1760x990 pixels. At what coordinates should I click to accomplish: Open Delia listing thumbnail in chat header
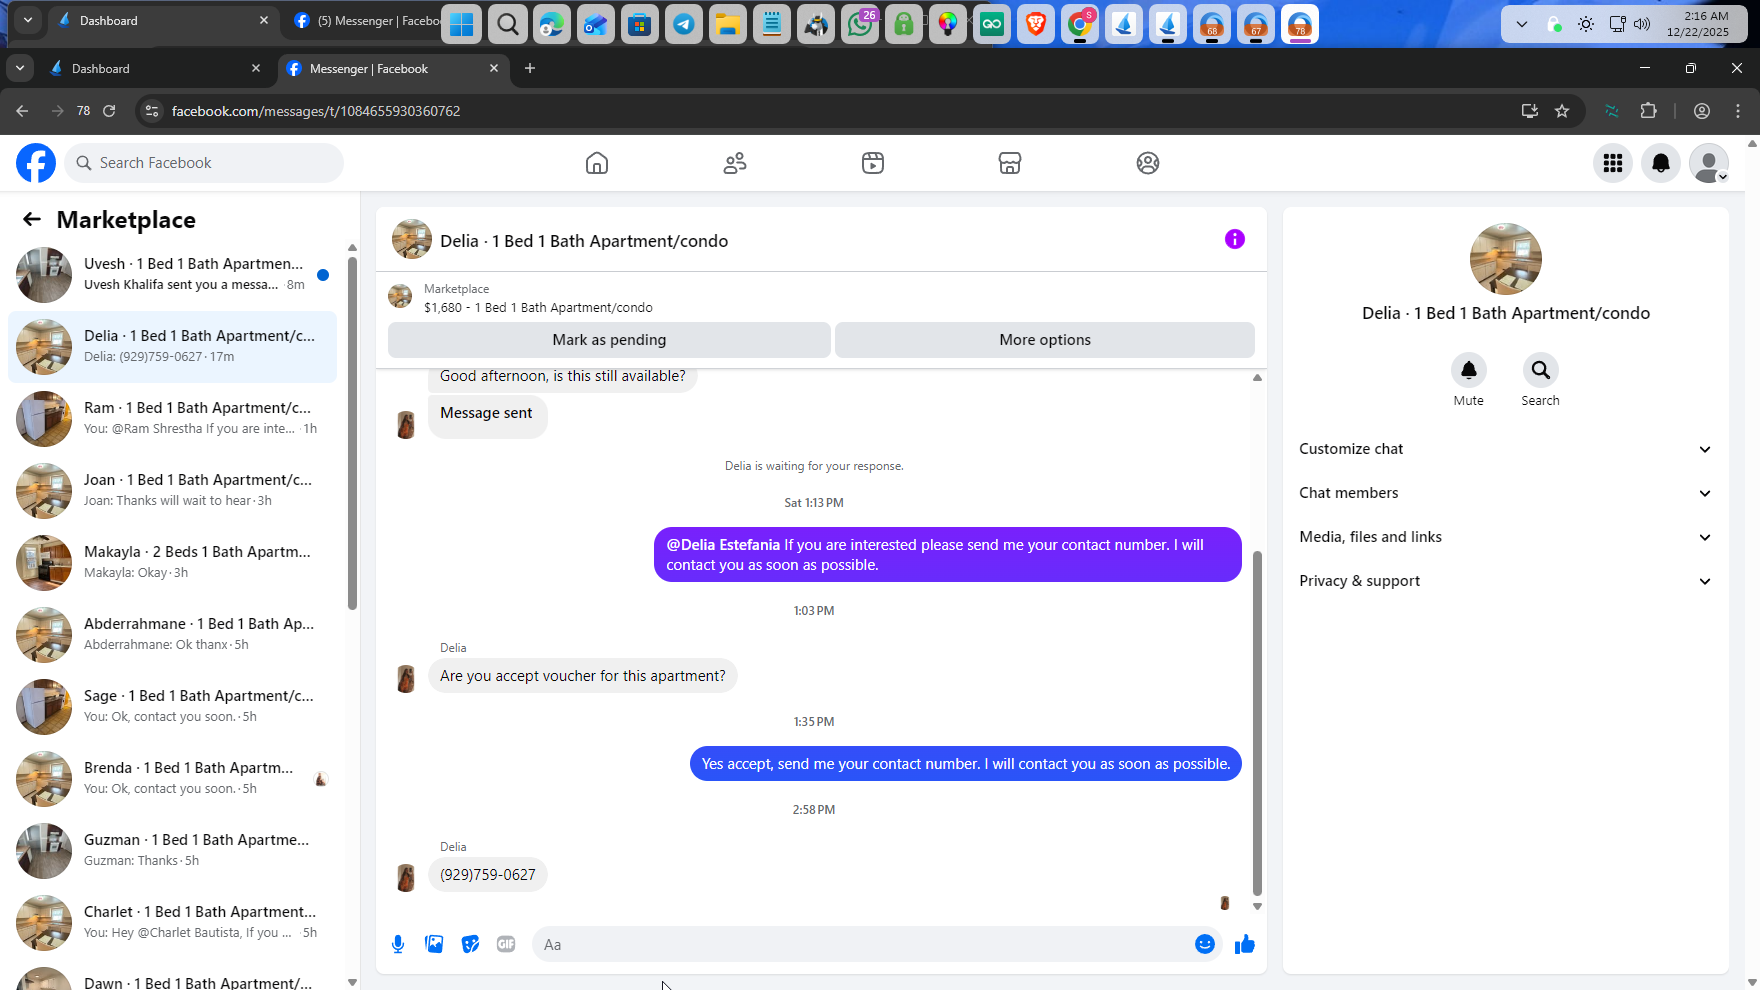pyautogui.click(x=412, y=240)
